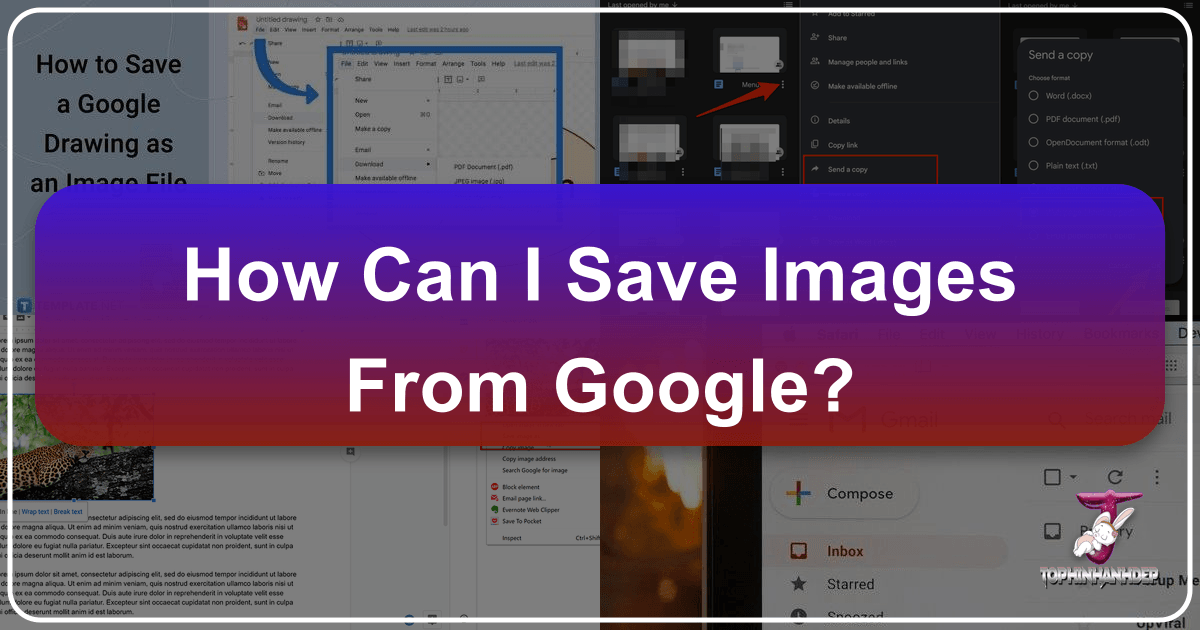Open the three-dot menu on a Drive file
1200x630 pixels.
point(784,85)
